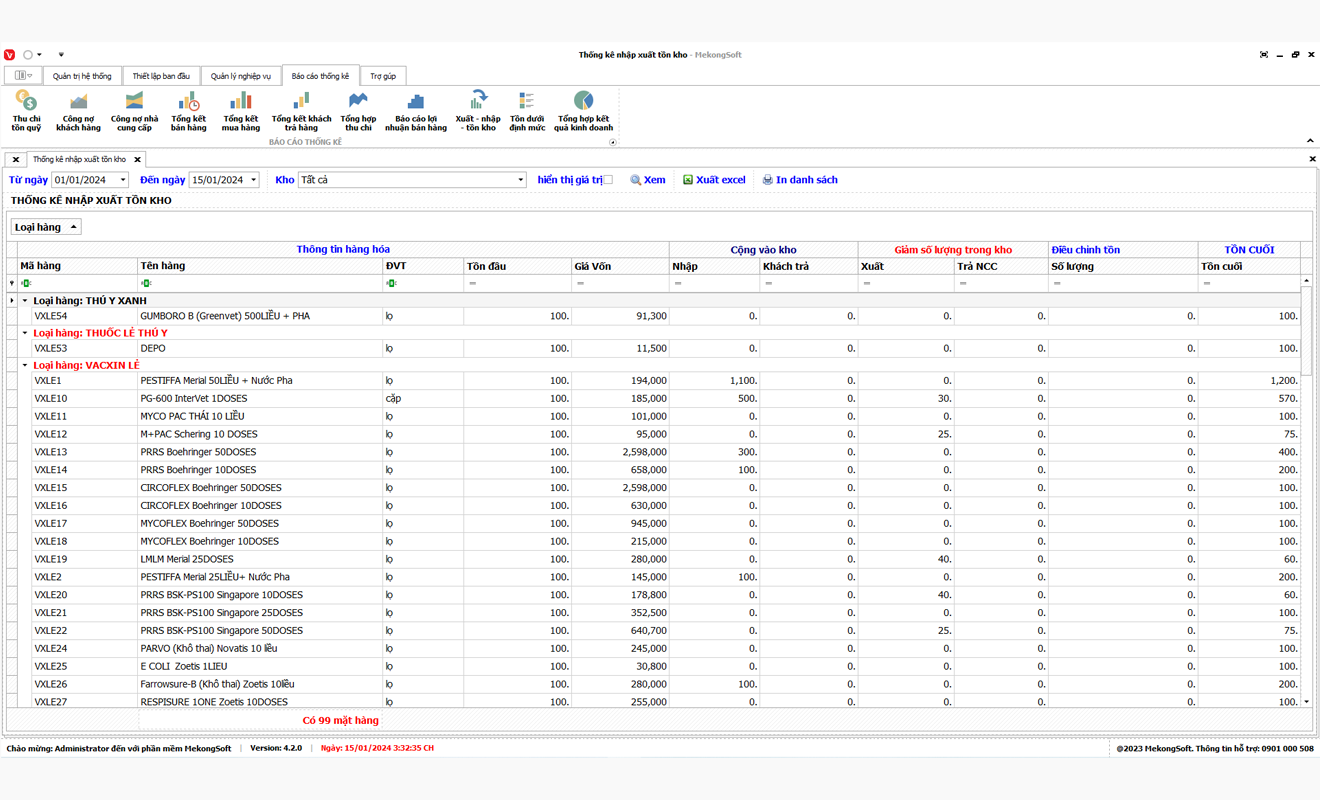
Task: Open Tổng kết bán hàng report
Action: coord(188,111)
